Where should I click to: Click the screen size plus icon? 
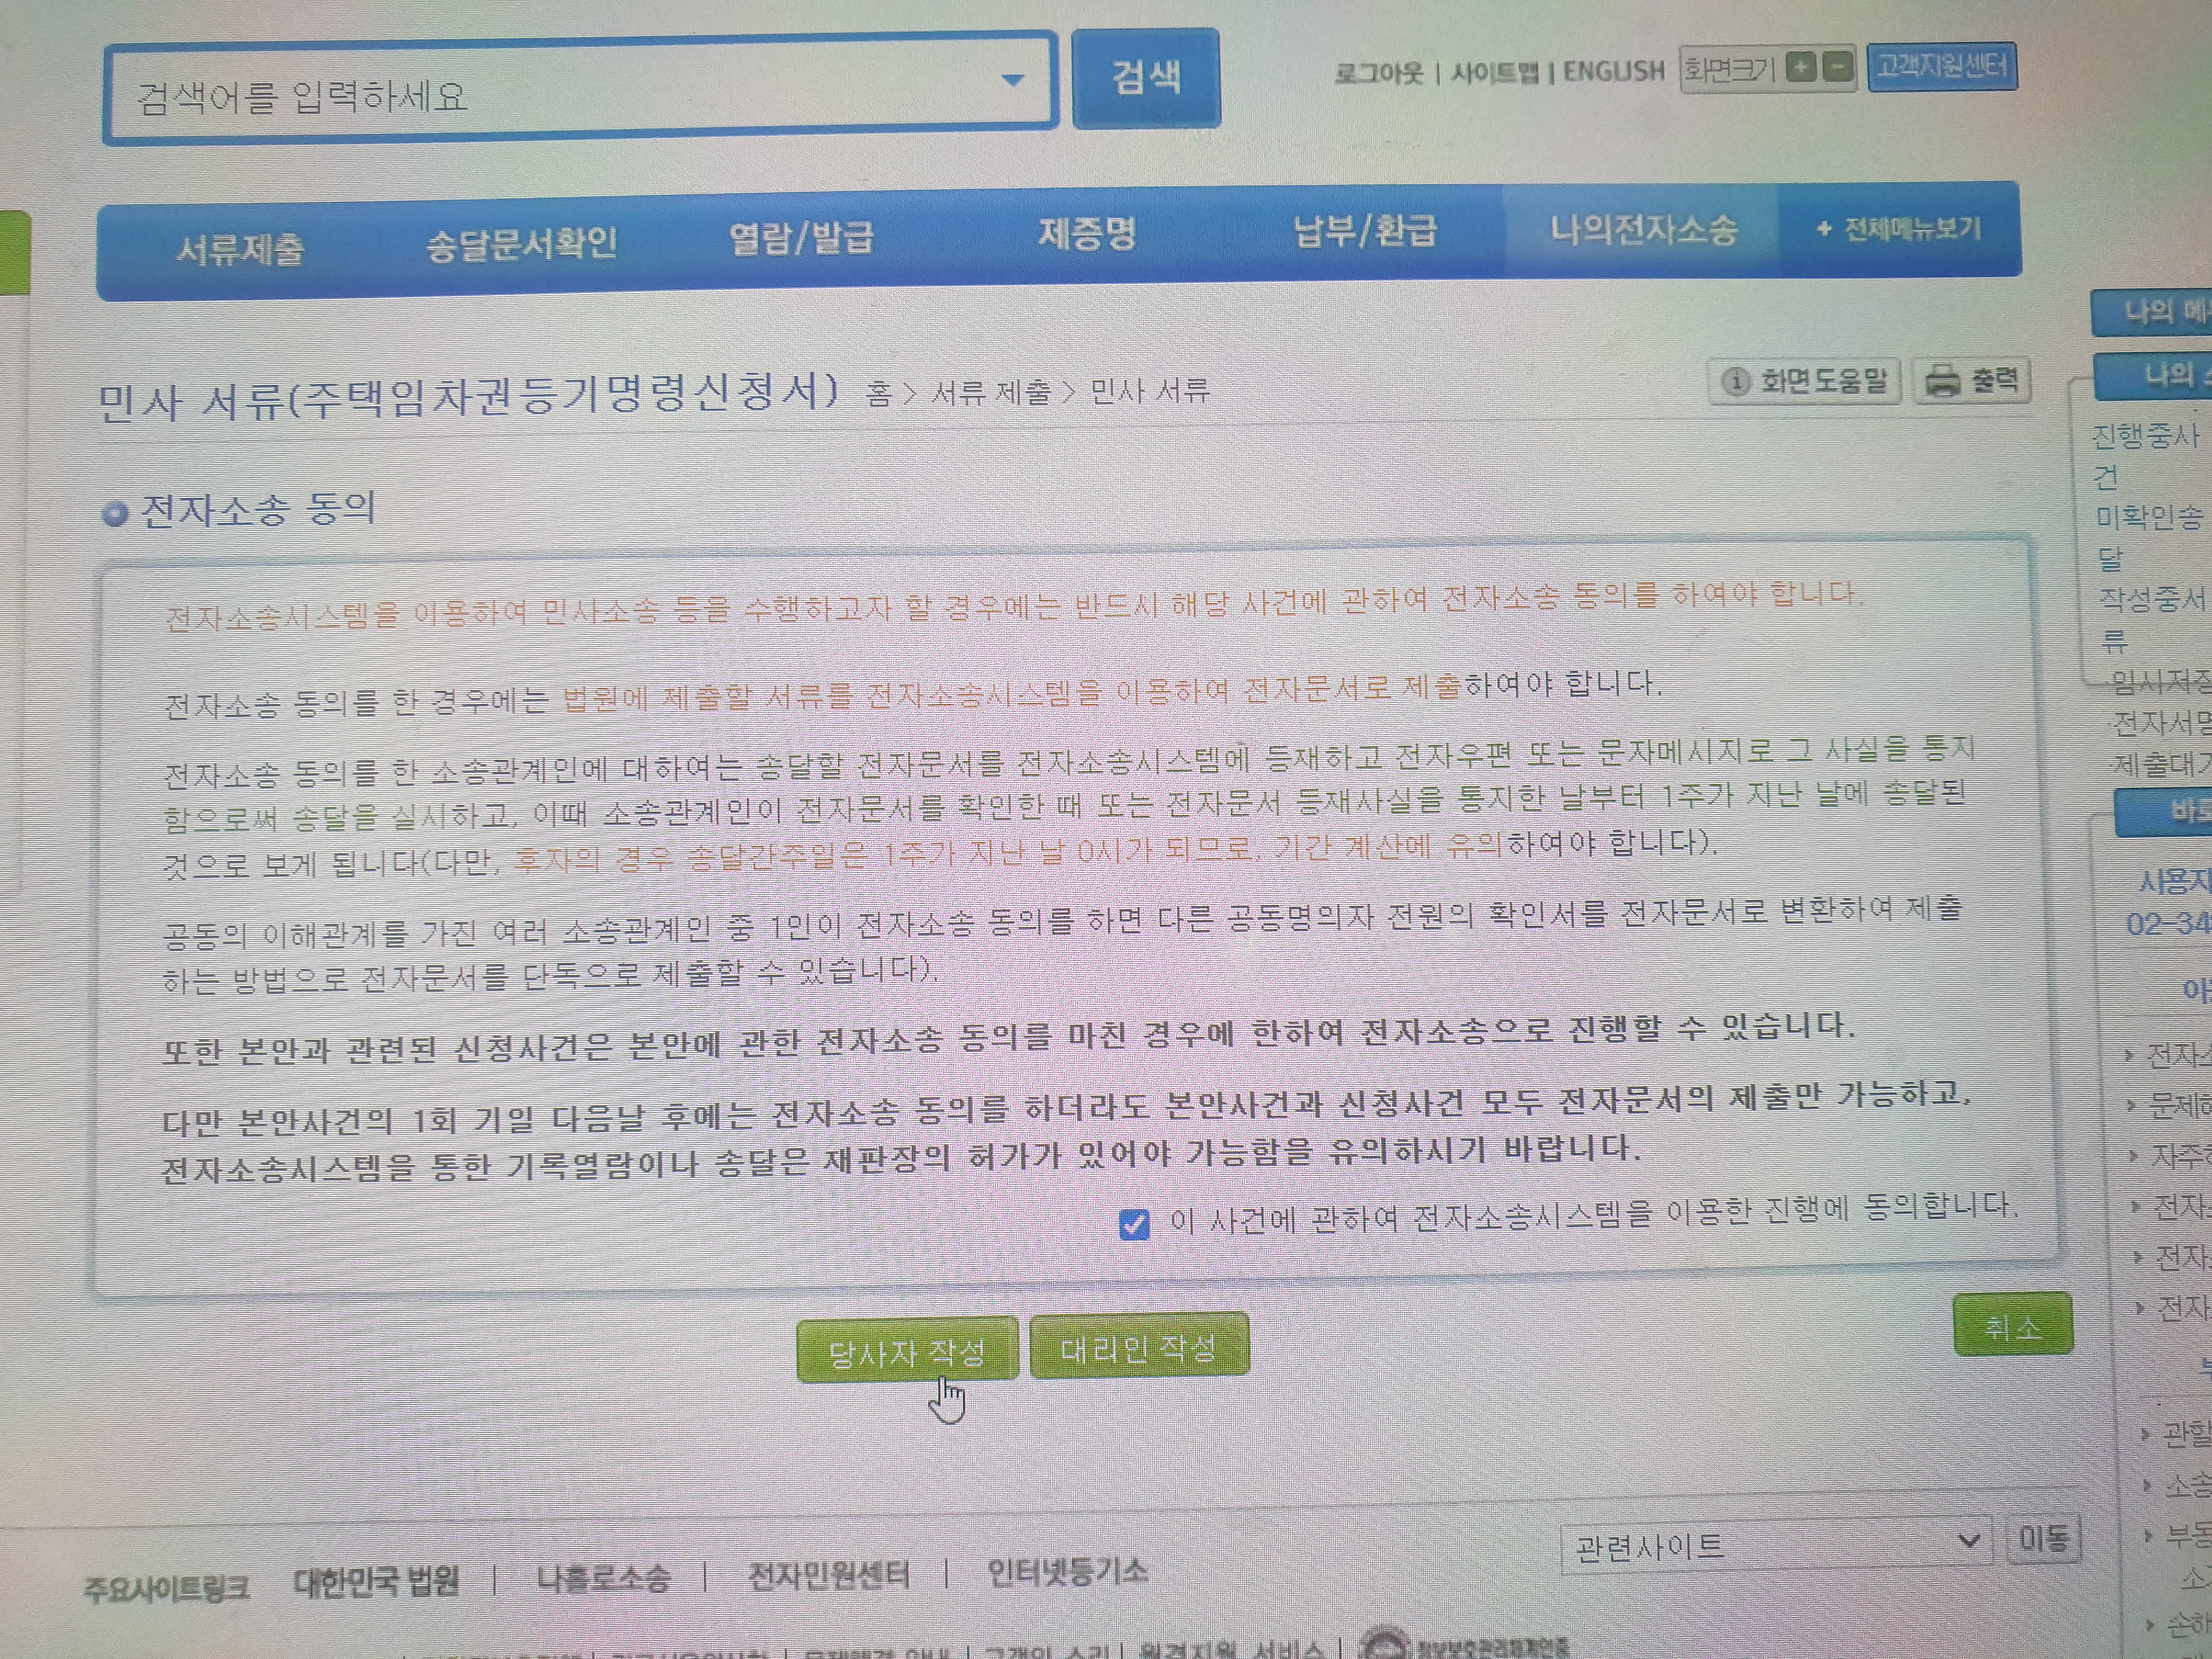1800,68
